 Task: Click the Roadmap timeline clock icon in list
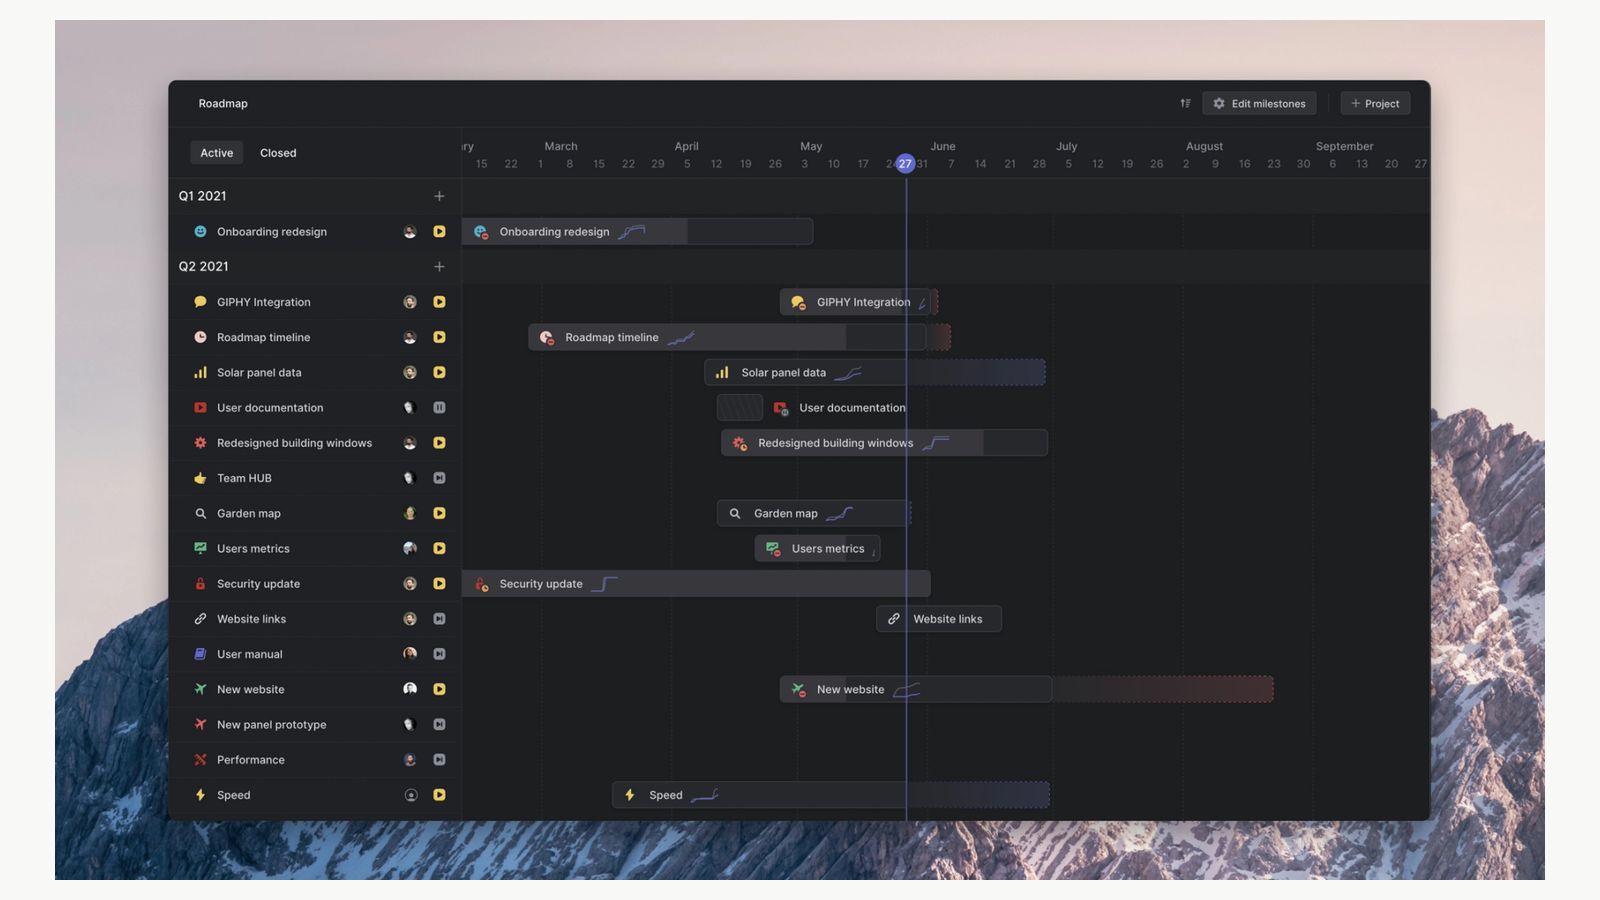[200, 337]
